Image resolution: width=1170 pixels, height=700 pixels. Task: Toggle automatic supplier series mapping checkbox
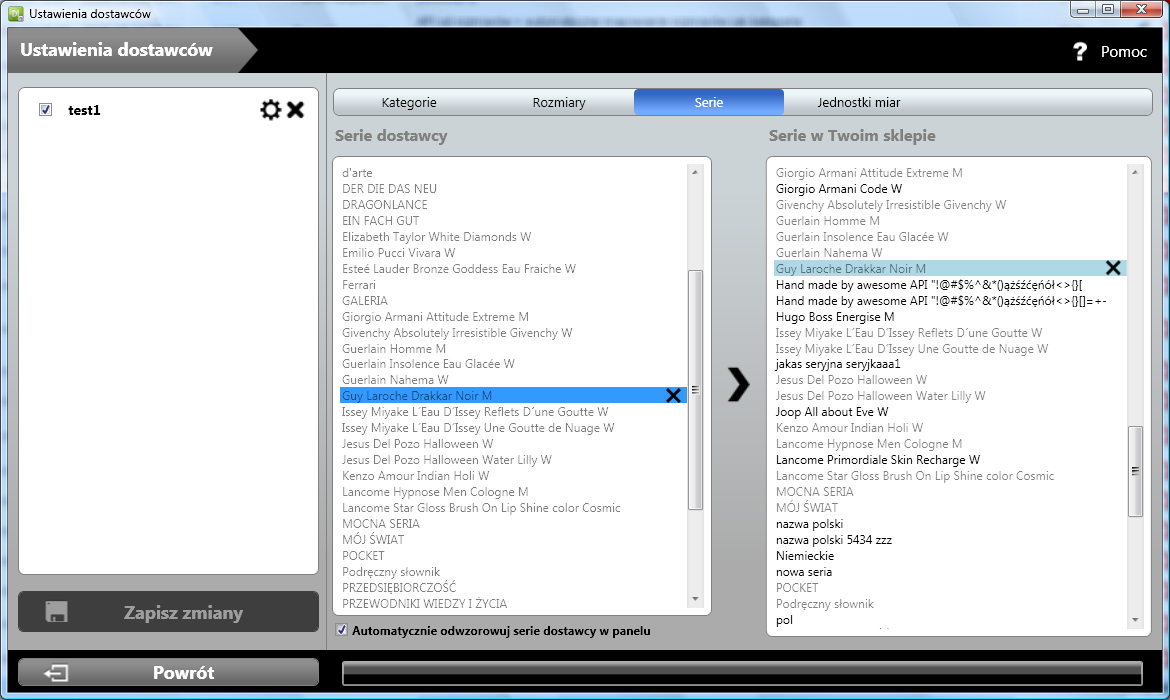coord(342,631)
